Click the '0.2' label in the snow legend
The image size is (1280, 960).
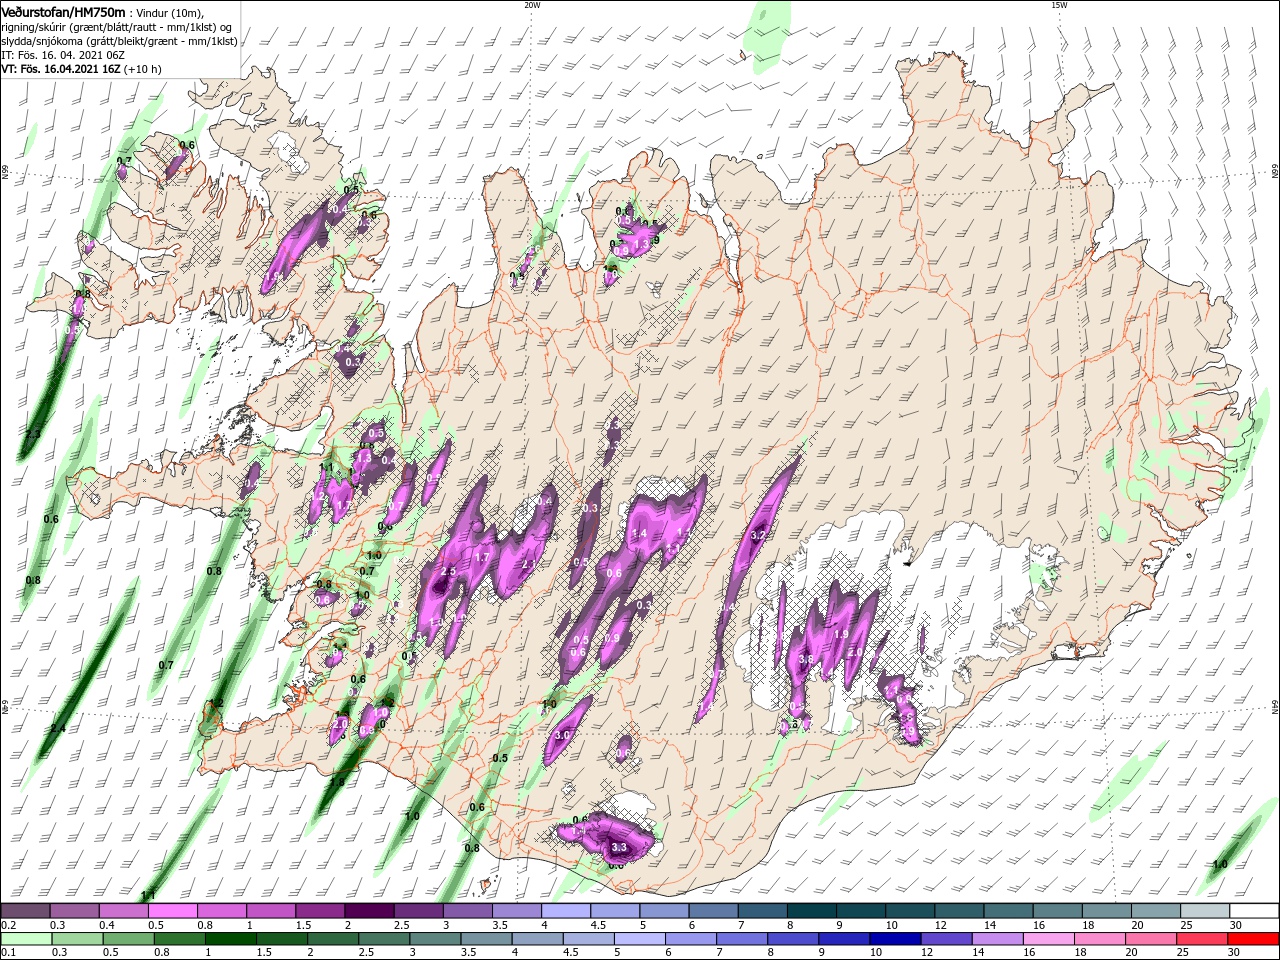click(8, 925)
